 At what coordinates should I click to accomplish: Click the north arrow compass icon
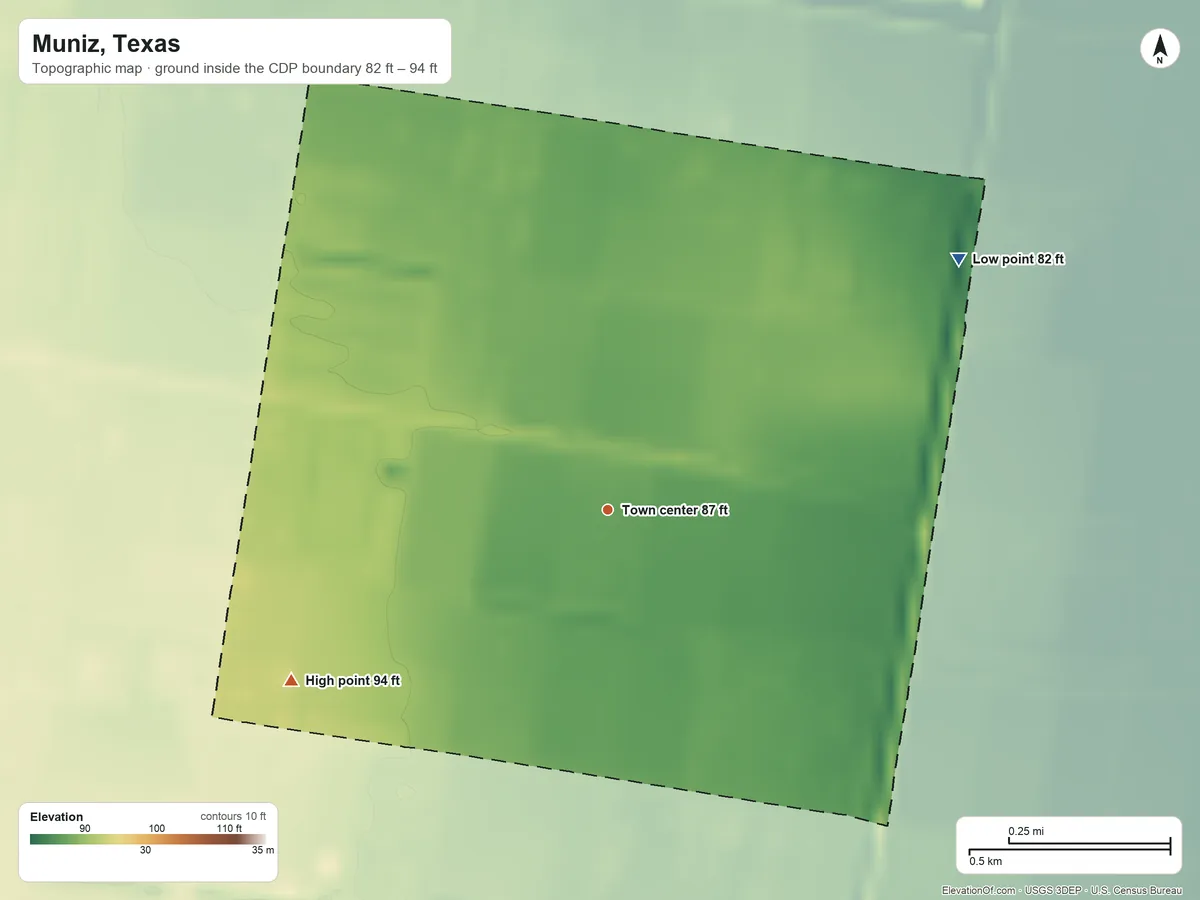(x=1159, y=49)
